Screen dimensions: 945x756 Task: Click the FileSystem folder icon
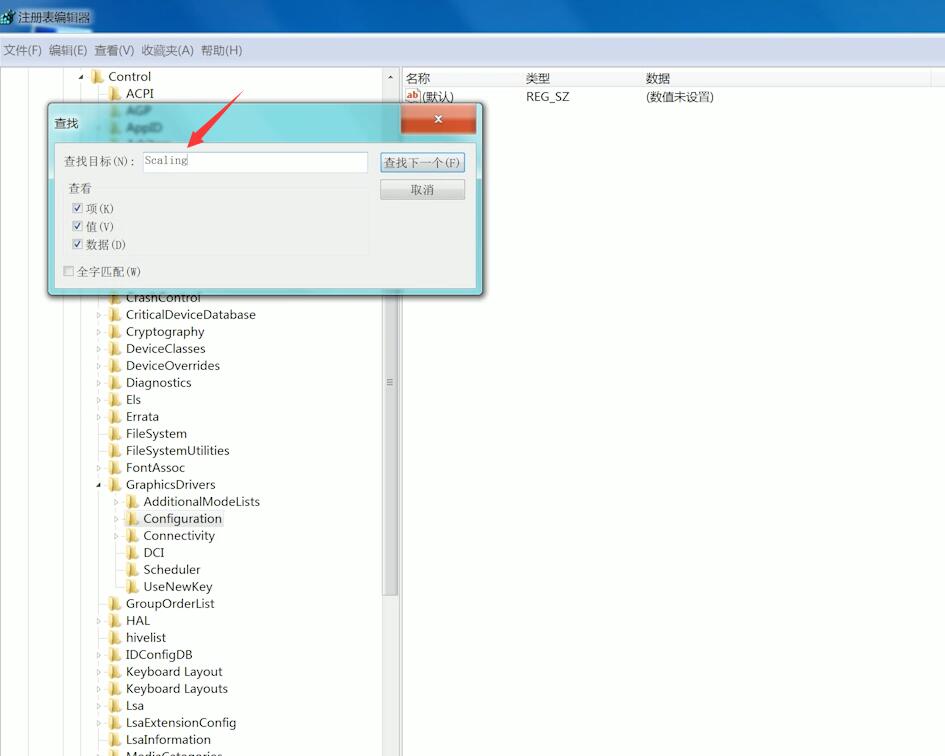point(115,433)
